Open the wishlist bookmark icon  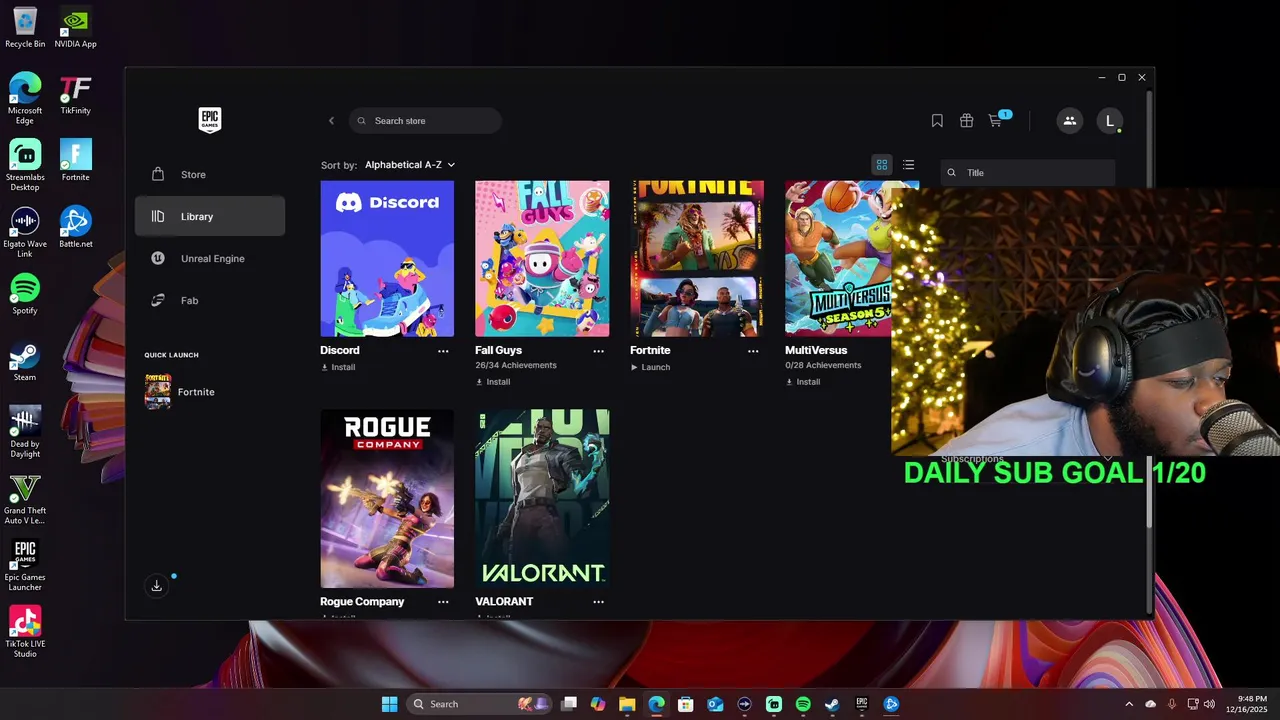coord(937,121)
